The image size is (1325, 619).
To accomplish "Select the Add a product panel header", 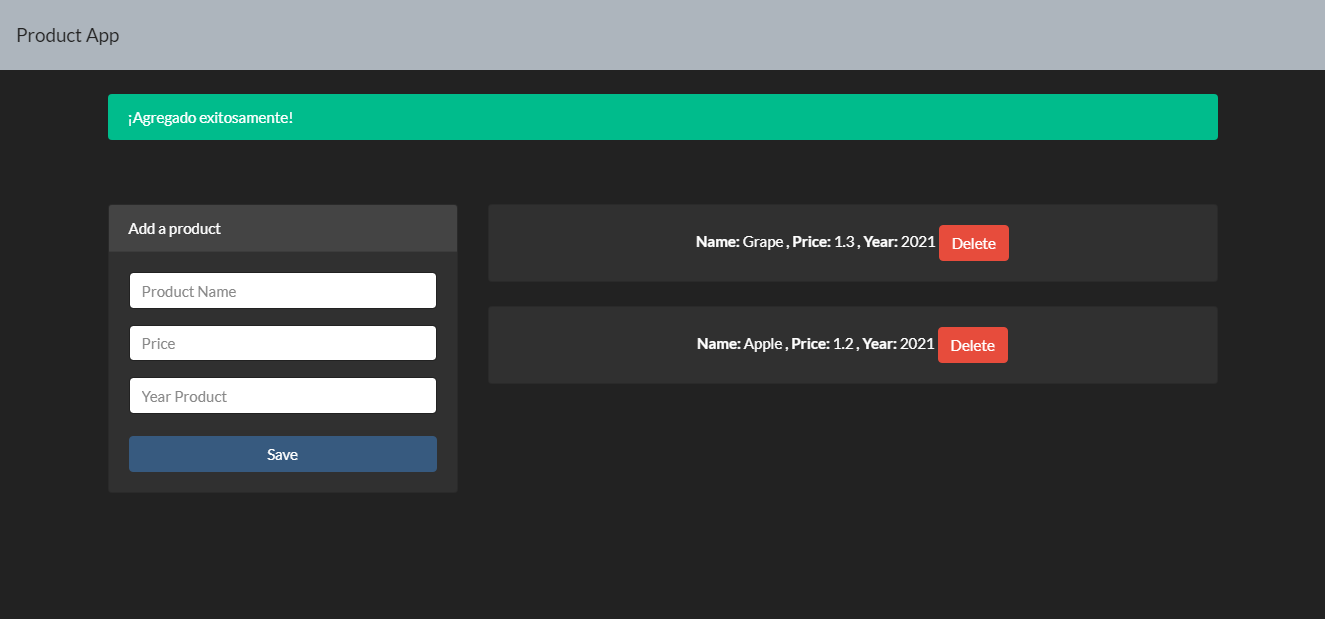I will [174, 228].
